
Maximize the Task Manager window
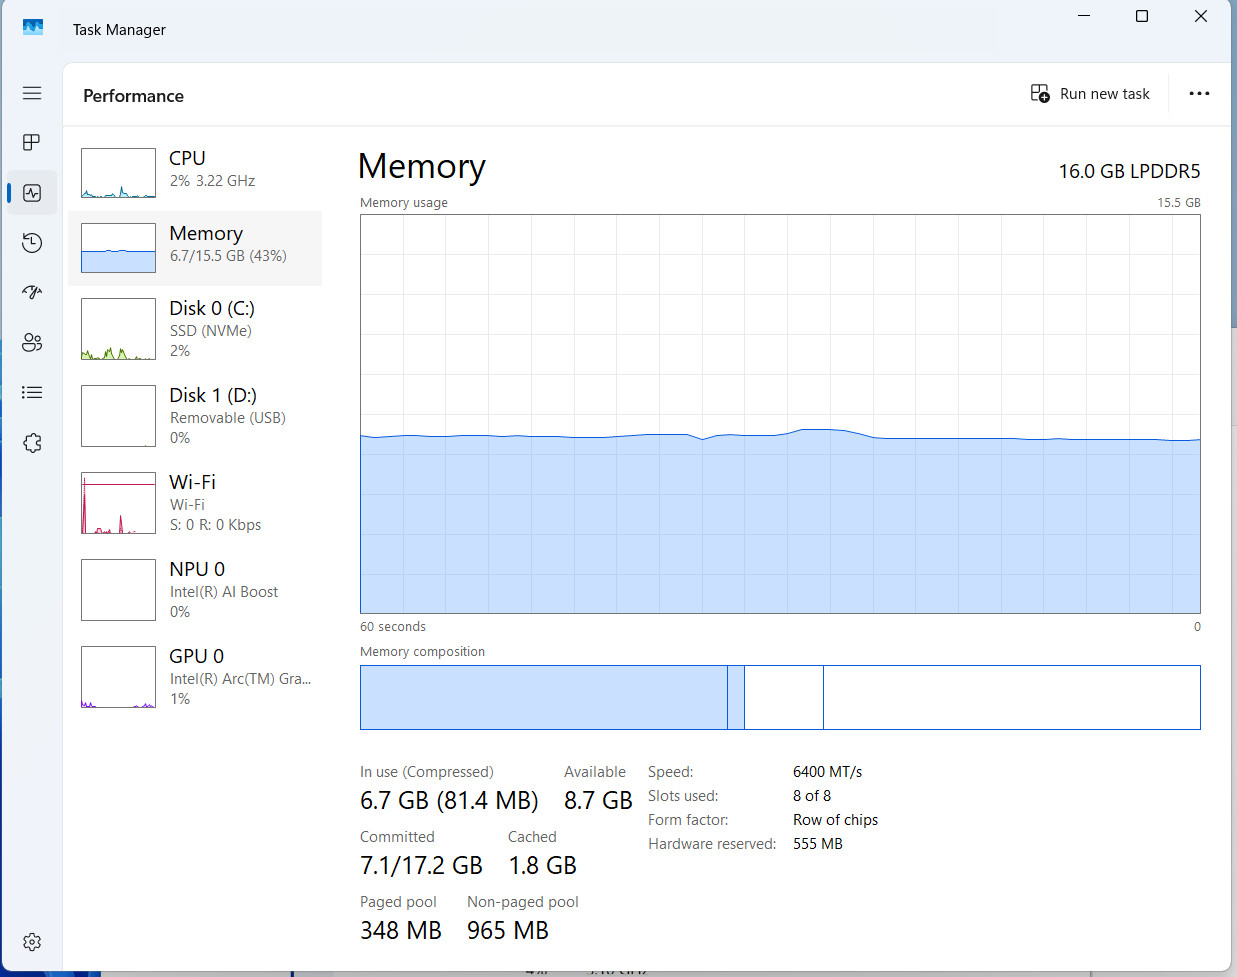[1142, 16]
